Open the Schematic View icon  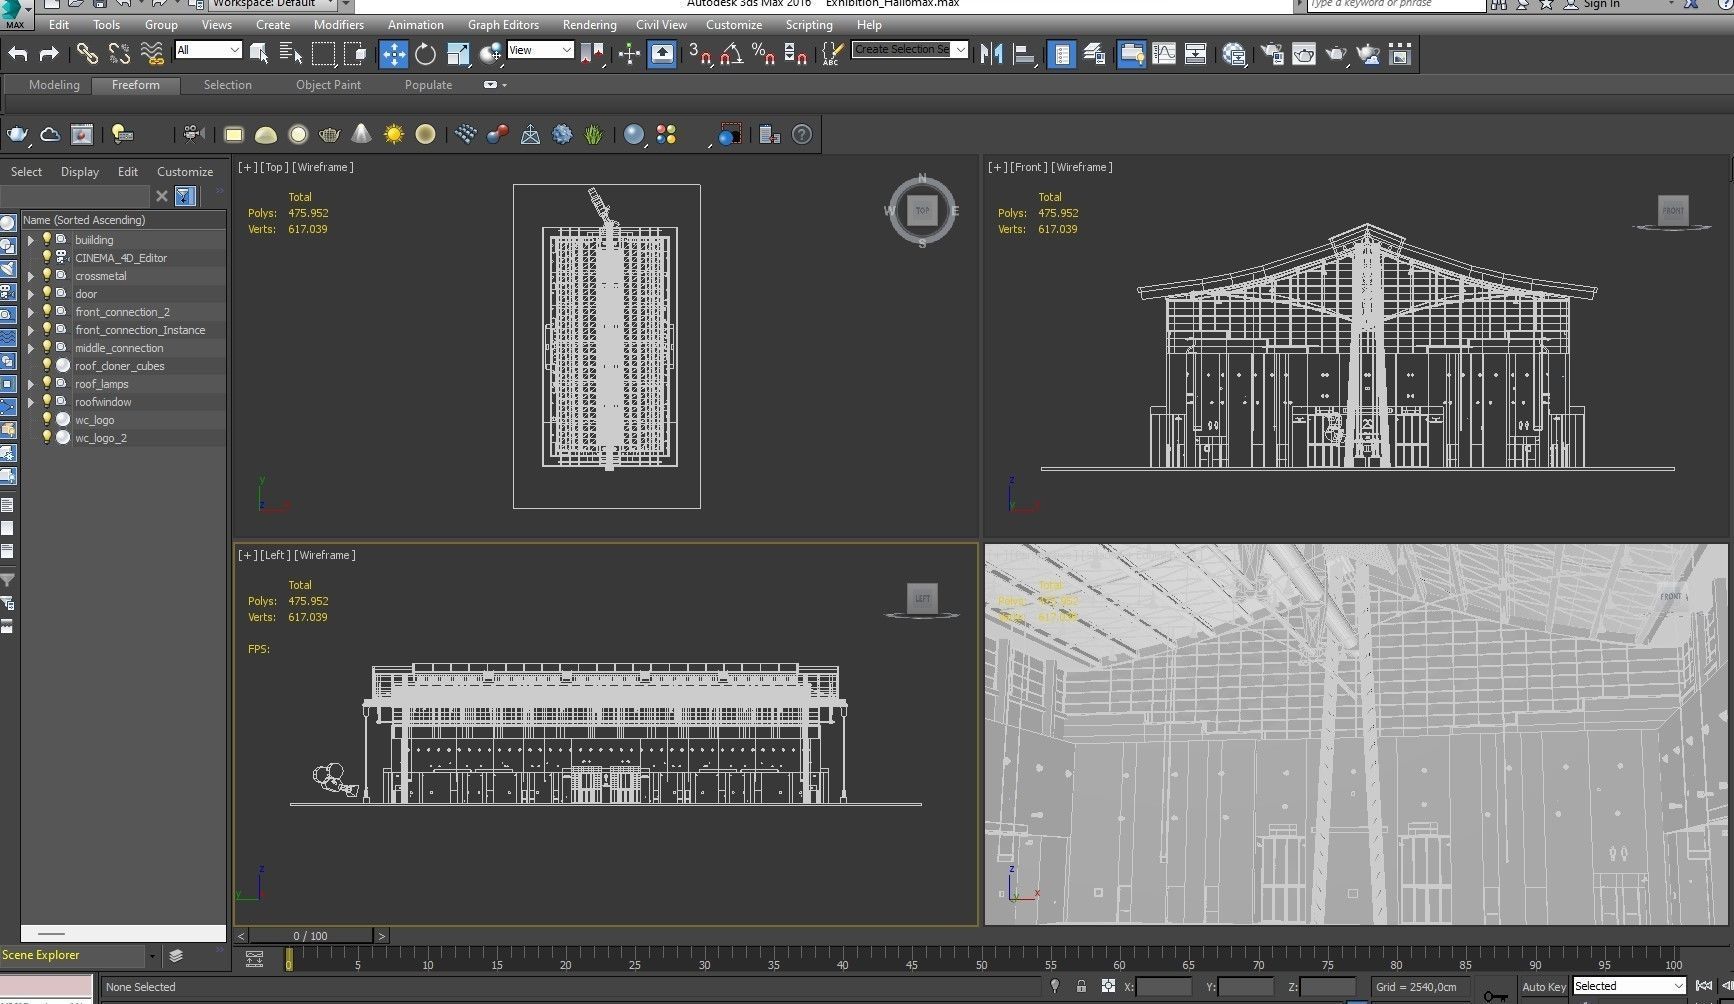[x=1195, y=54]
